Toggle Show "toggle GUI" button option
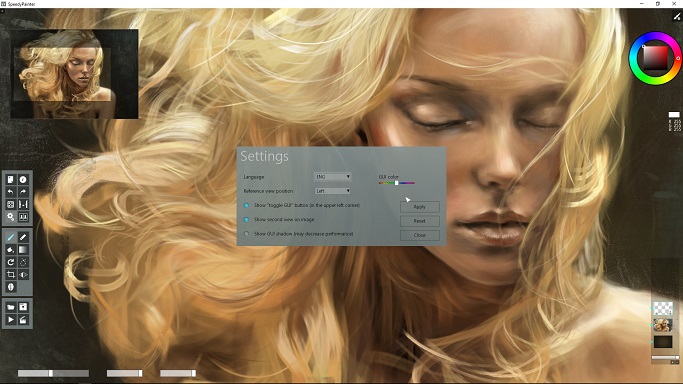This screenshot has width=683, height=384. 247,205
